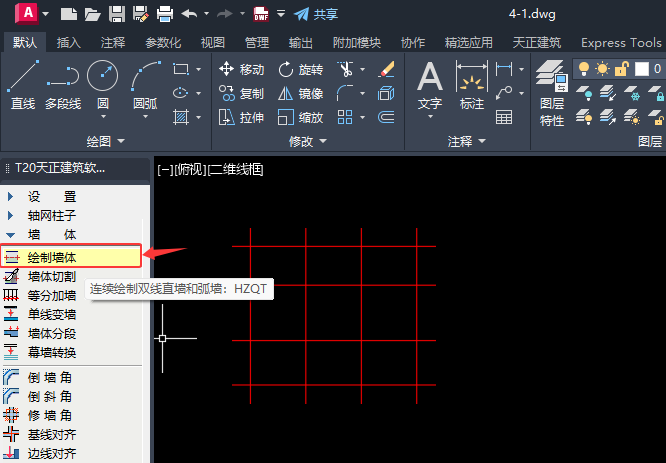This screenshot has height=463, width=666.
Task: Select 单线变墙 command
Action: [52, 314]
